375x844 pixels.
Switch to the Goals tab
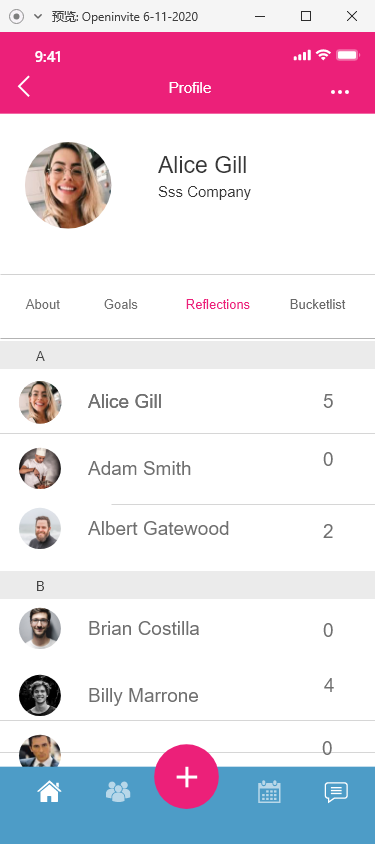pyautogui.click(x=121, y=305)
